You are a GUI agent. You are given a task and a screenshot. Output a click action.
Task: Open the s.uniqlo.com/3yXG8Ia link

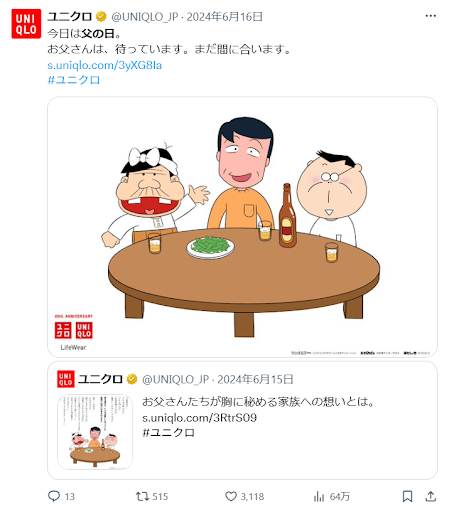[x=104, y=65]
